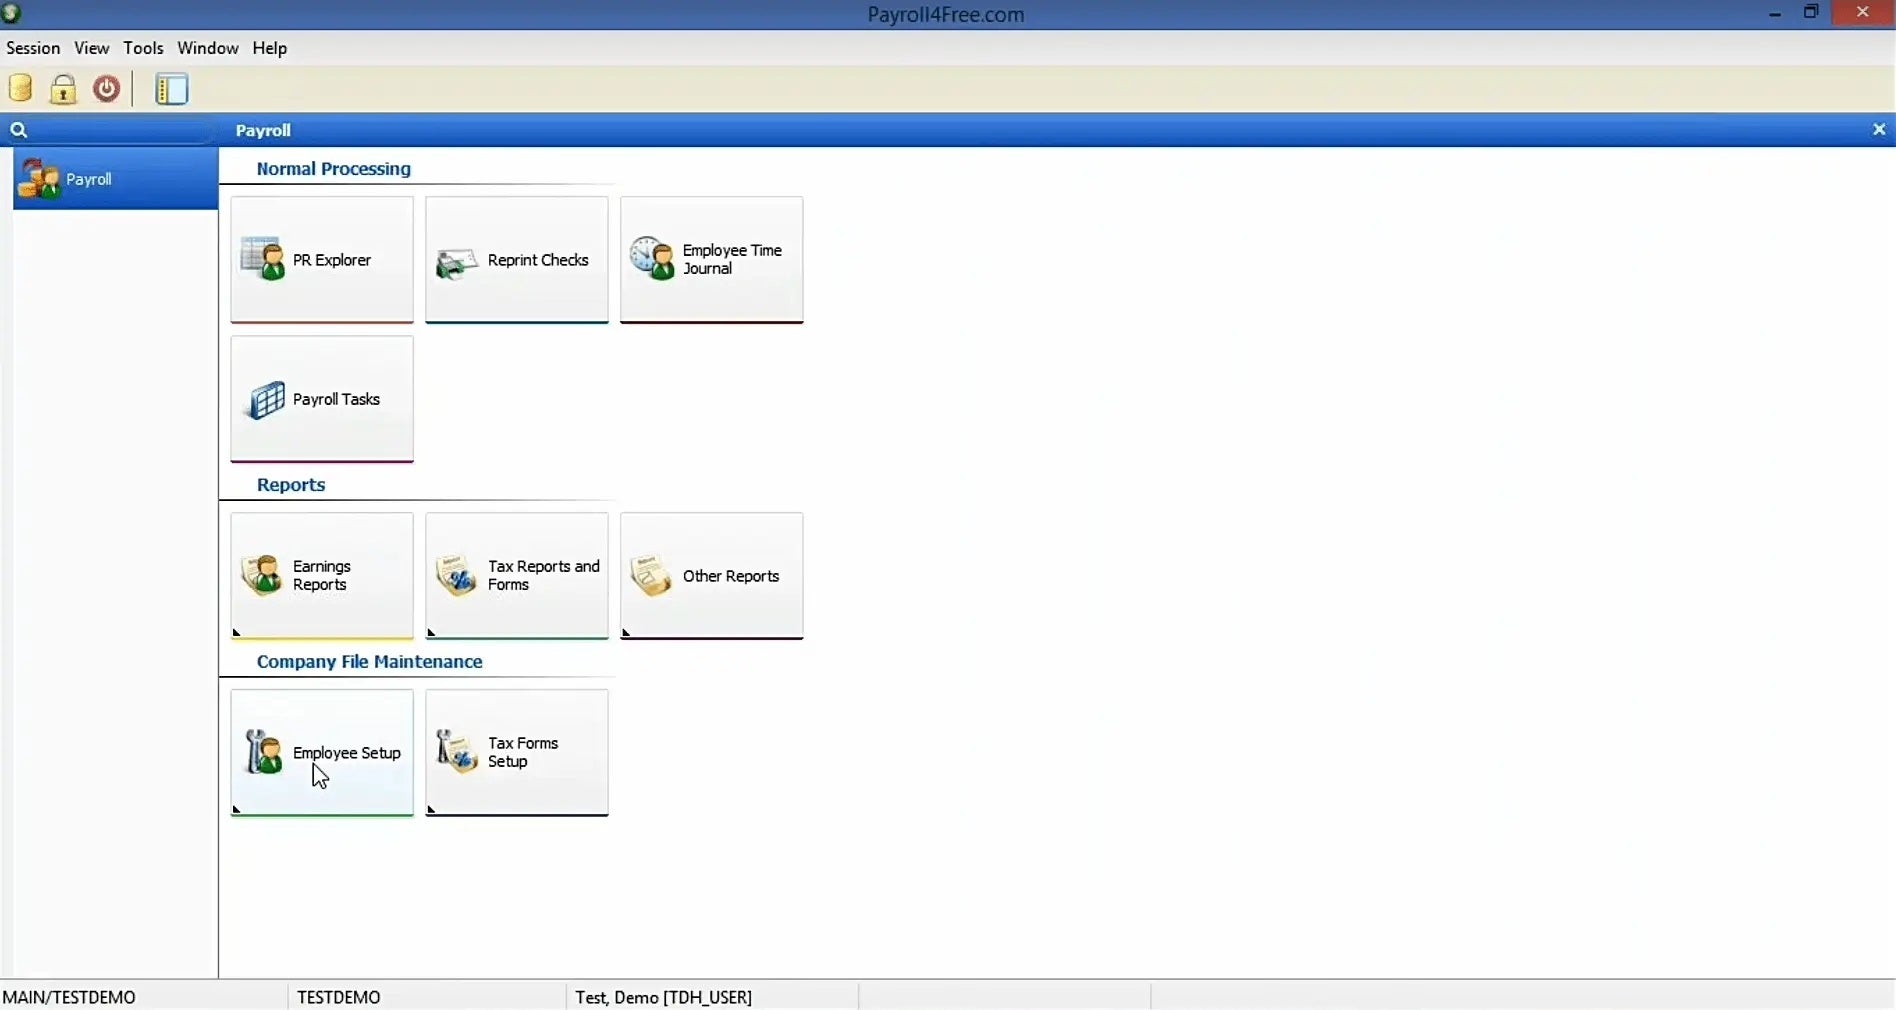Viewport: 1896px width, 1010px height.
Task: Log off using the red power icon
Action: tap(106, 88)
